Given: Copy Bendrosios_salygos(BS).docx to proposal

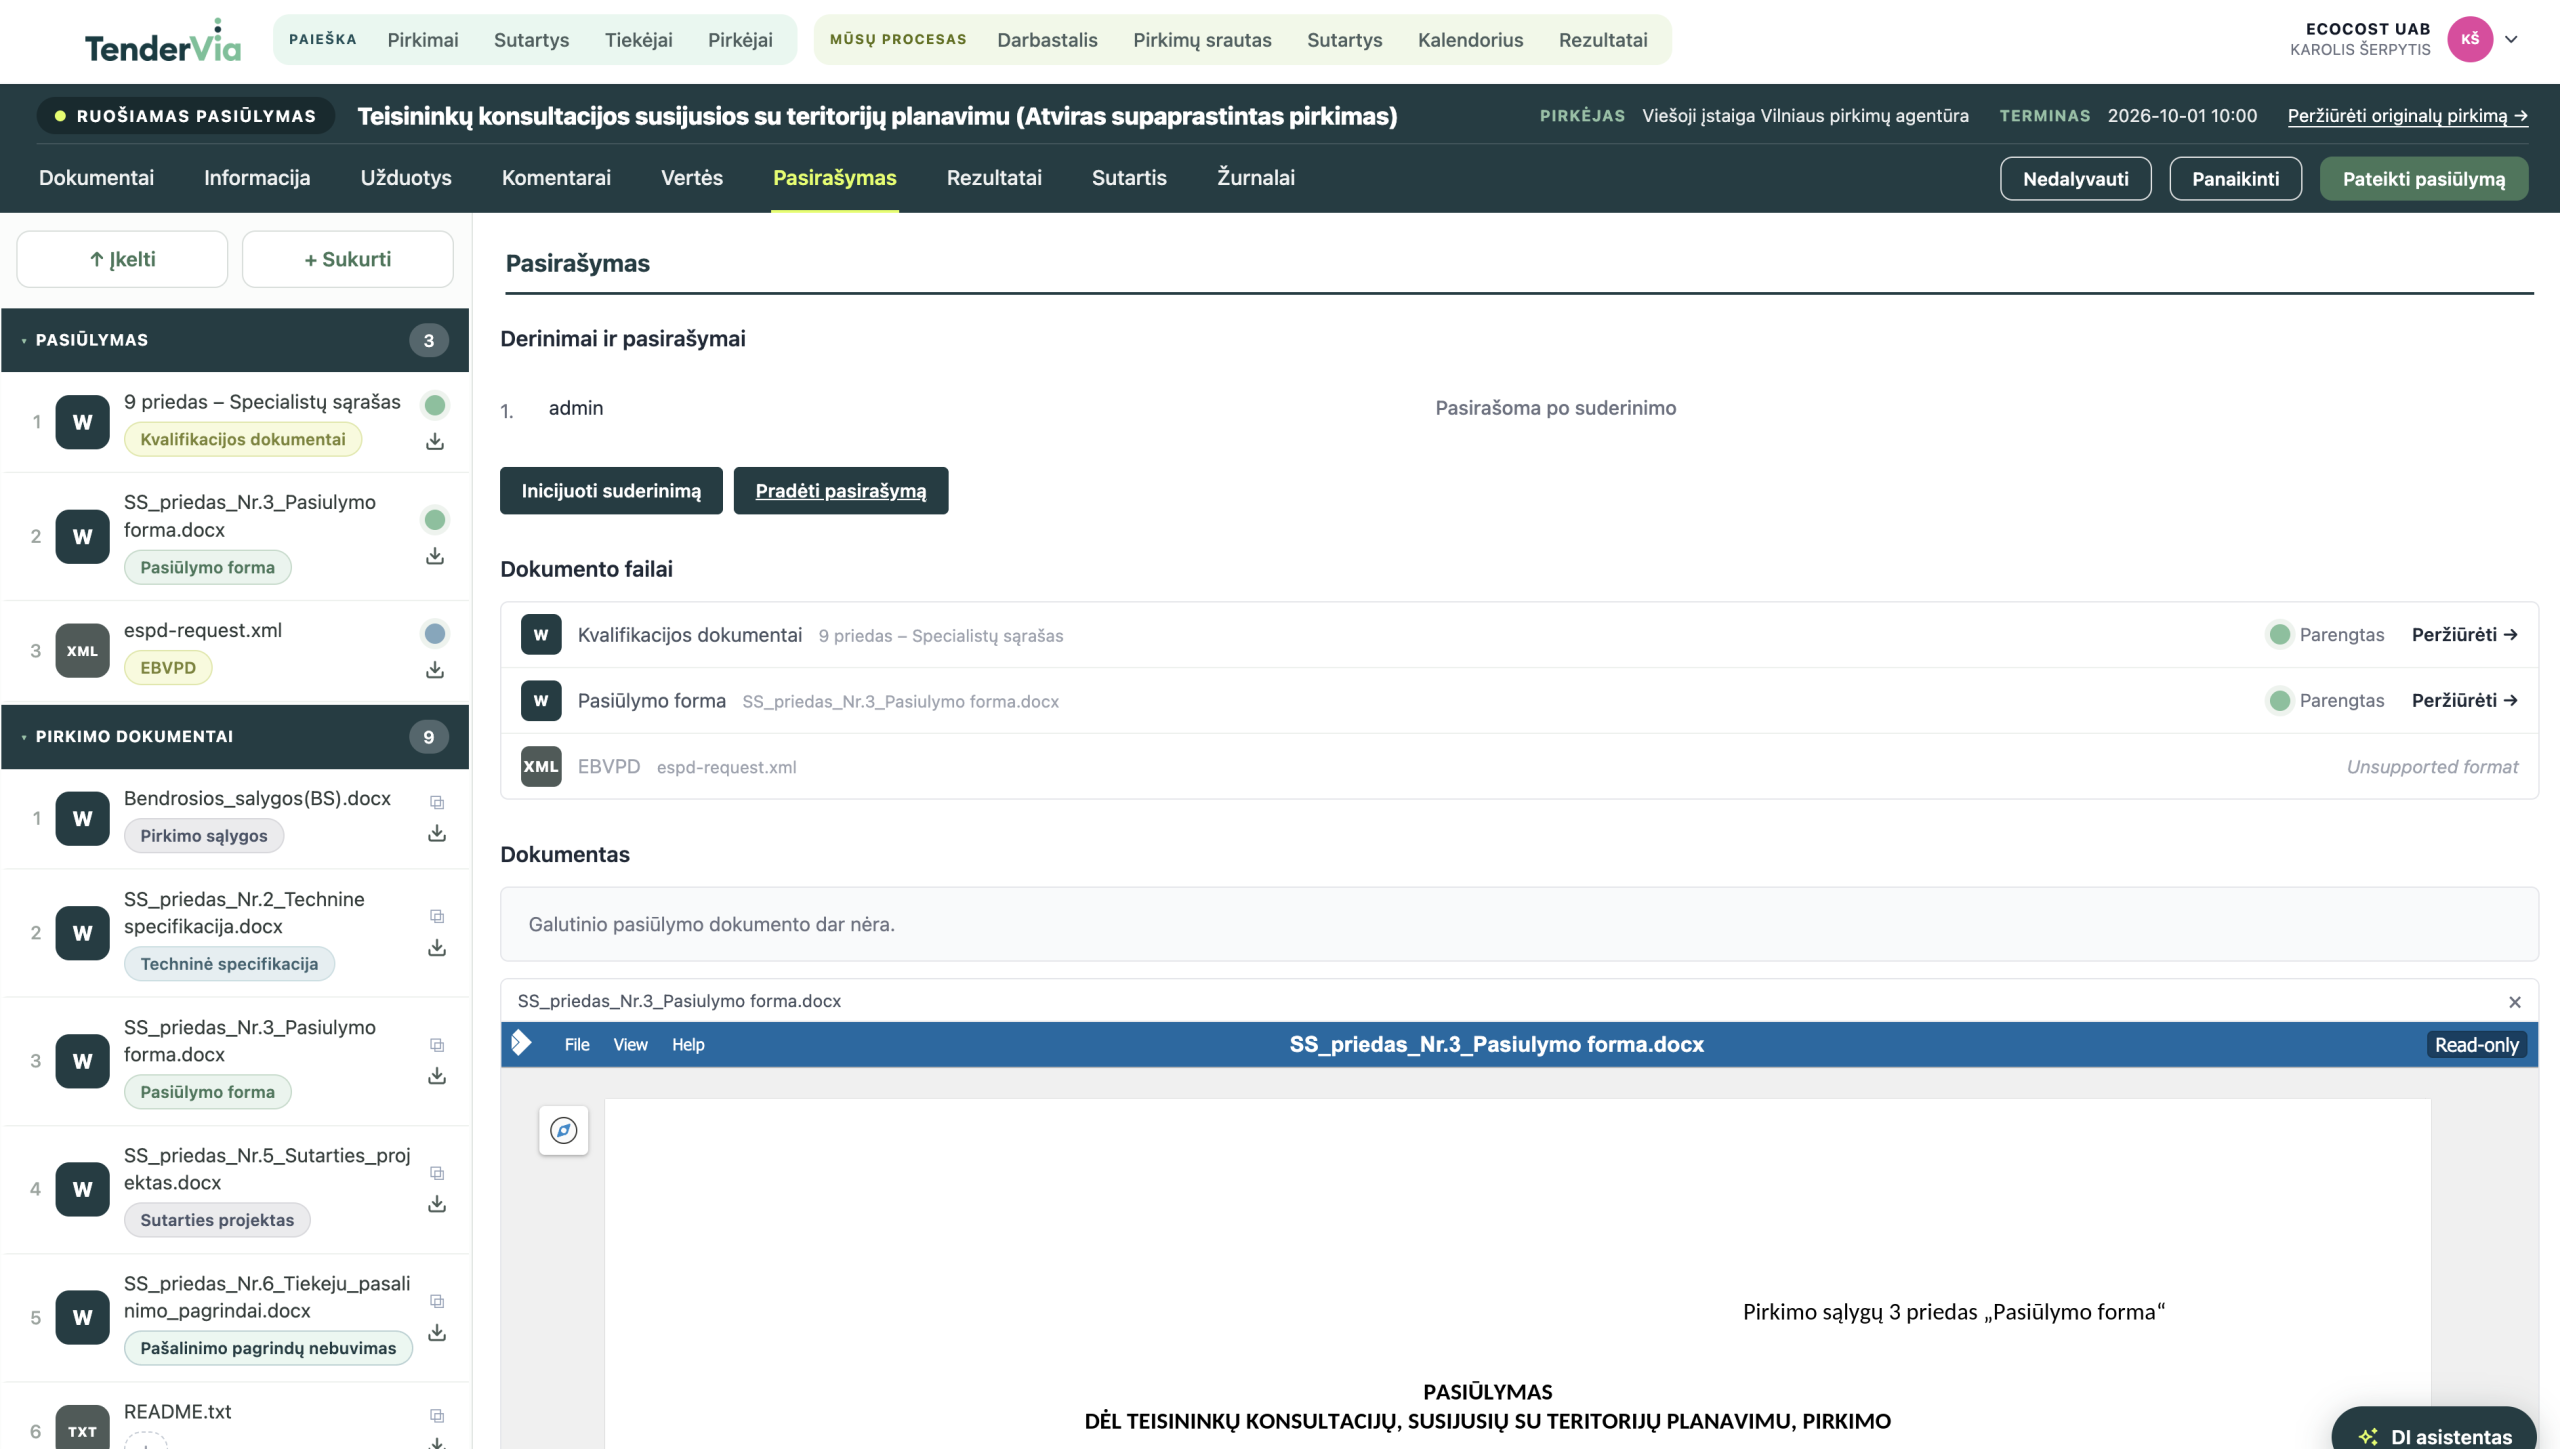Looking at the screenshot, I should tap(437, 802).
